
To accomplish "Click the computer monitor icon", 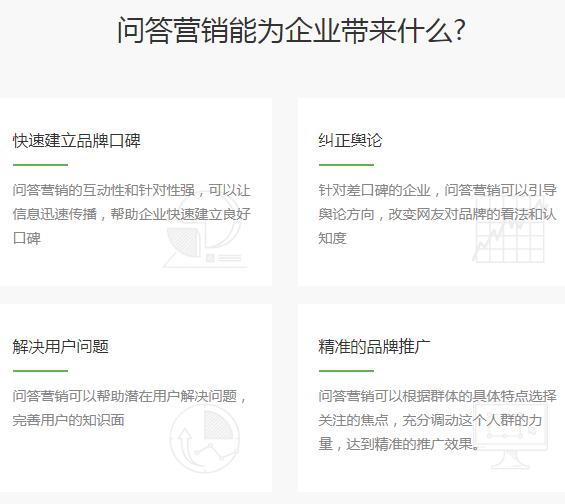I will point(511,436).
